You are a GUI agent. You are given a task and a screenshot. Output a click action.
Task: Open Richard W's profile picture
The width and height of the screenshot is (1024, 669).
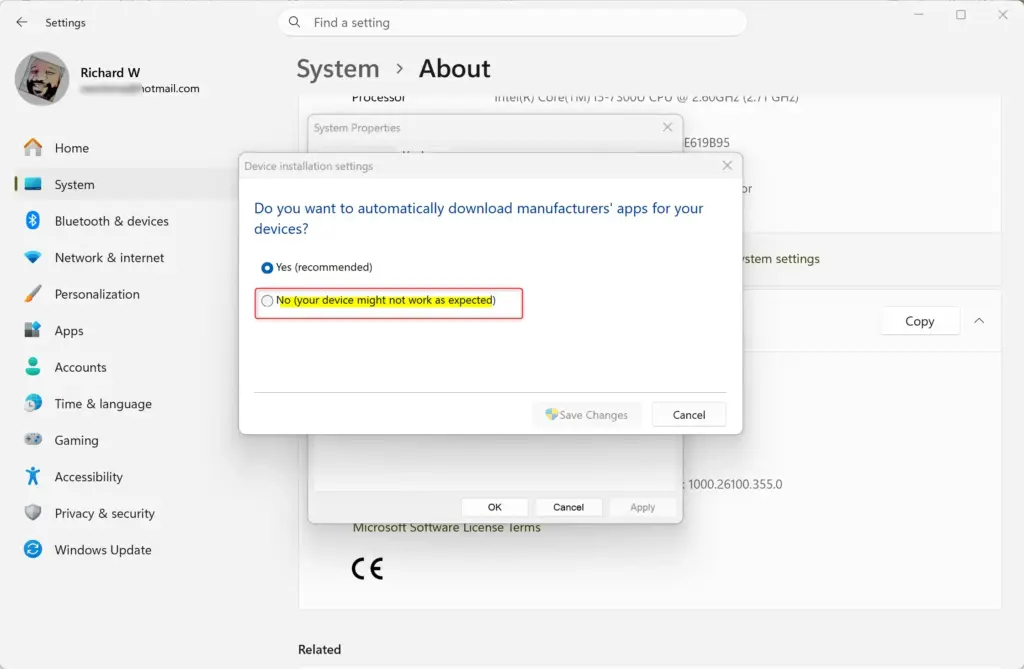42,78
